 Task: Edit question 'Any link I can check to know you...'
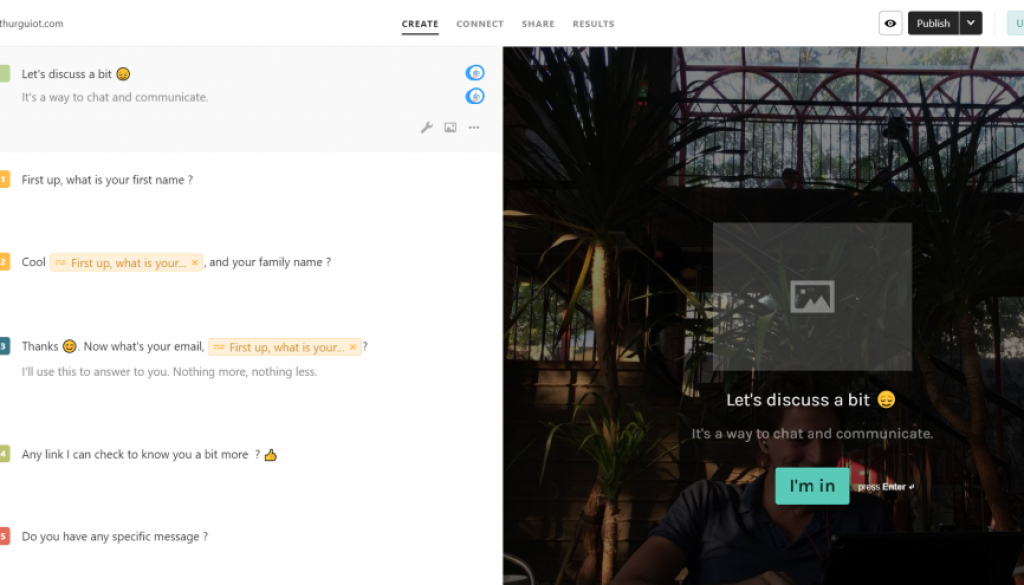150,454
